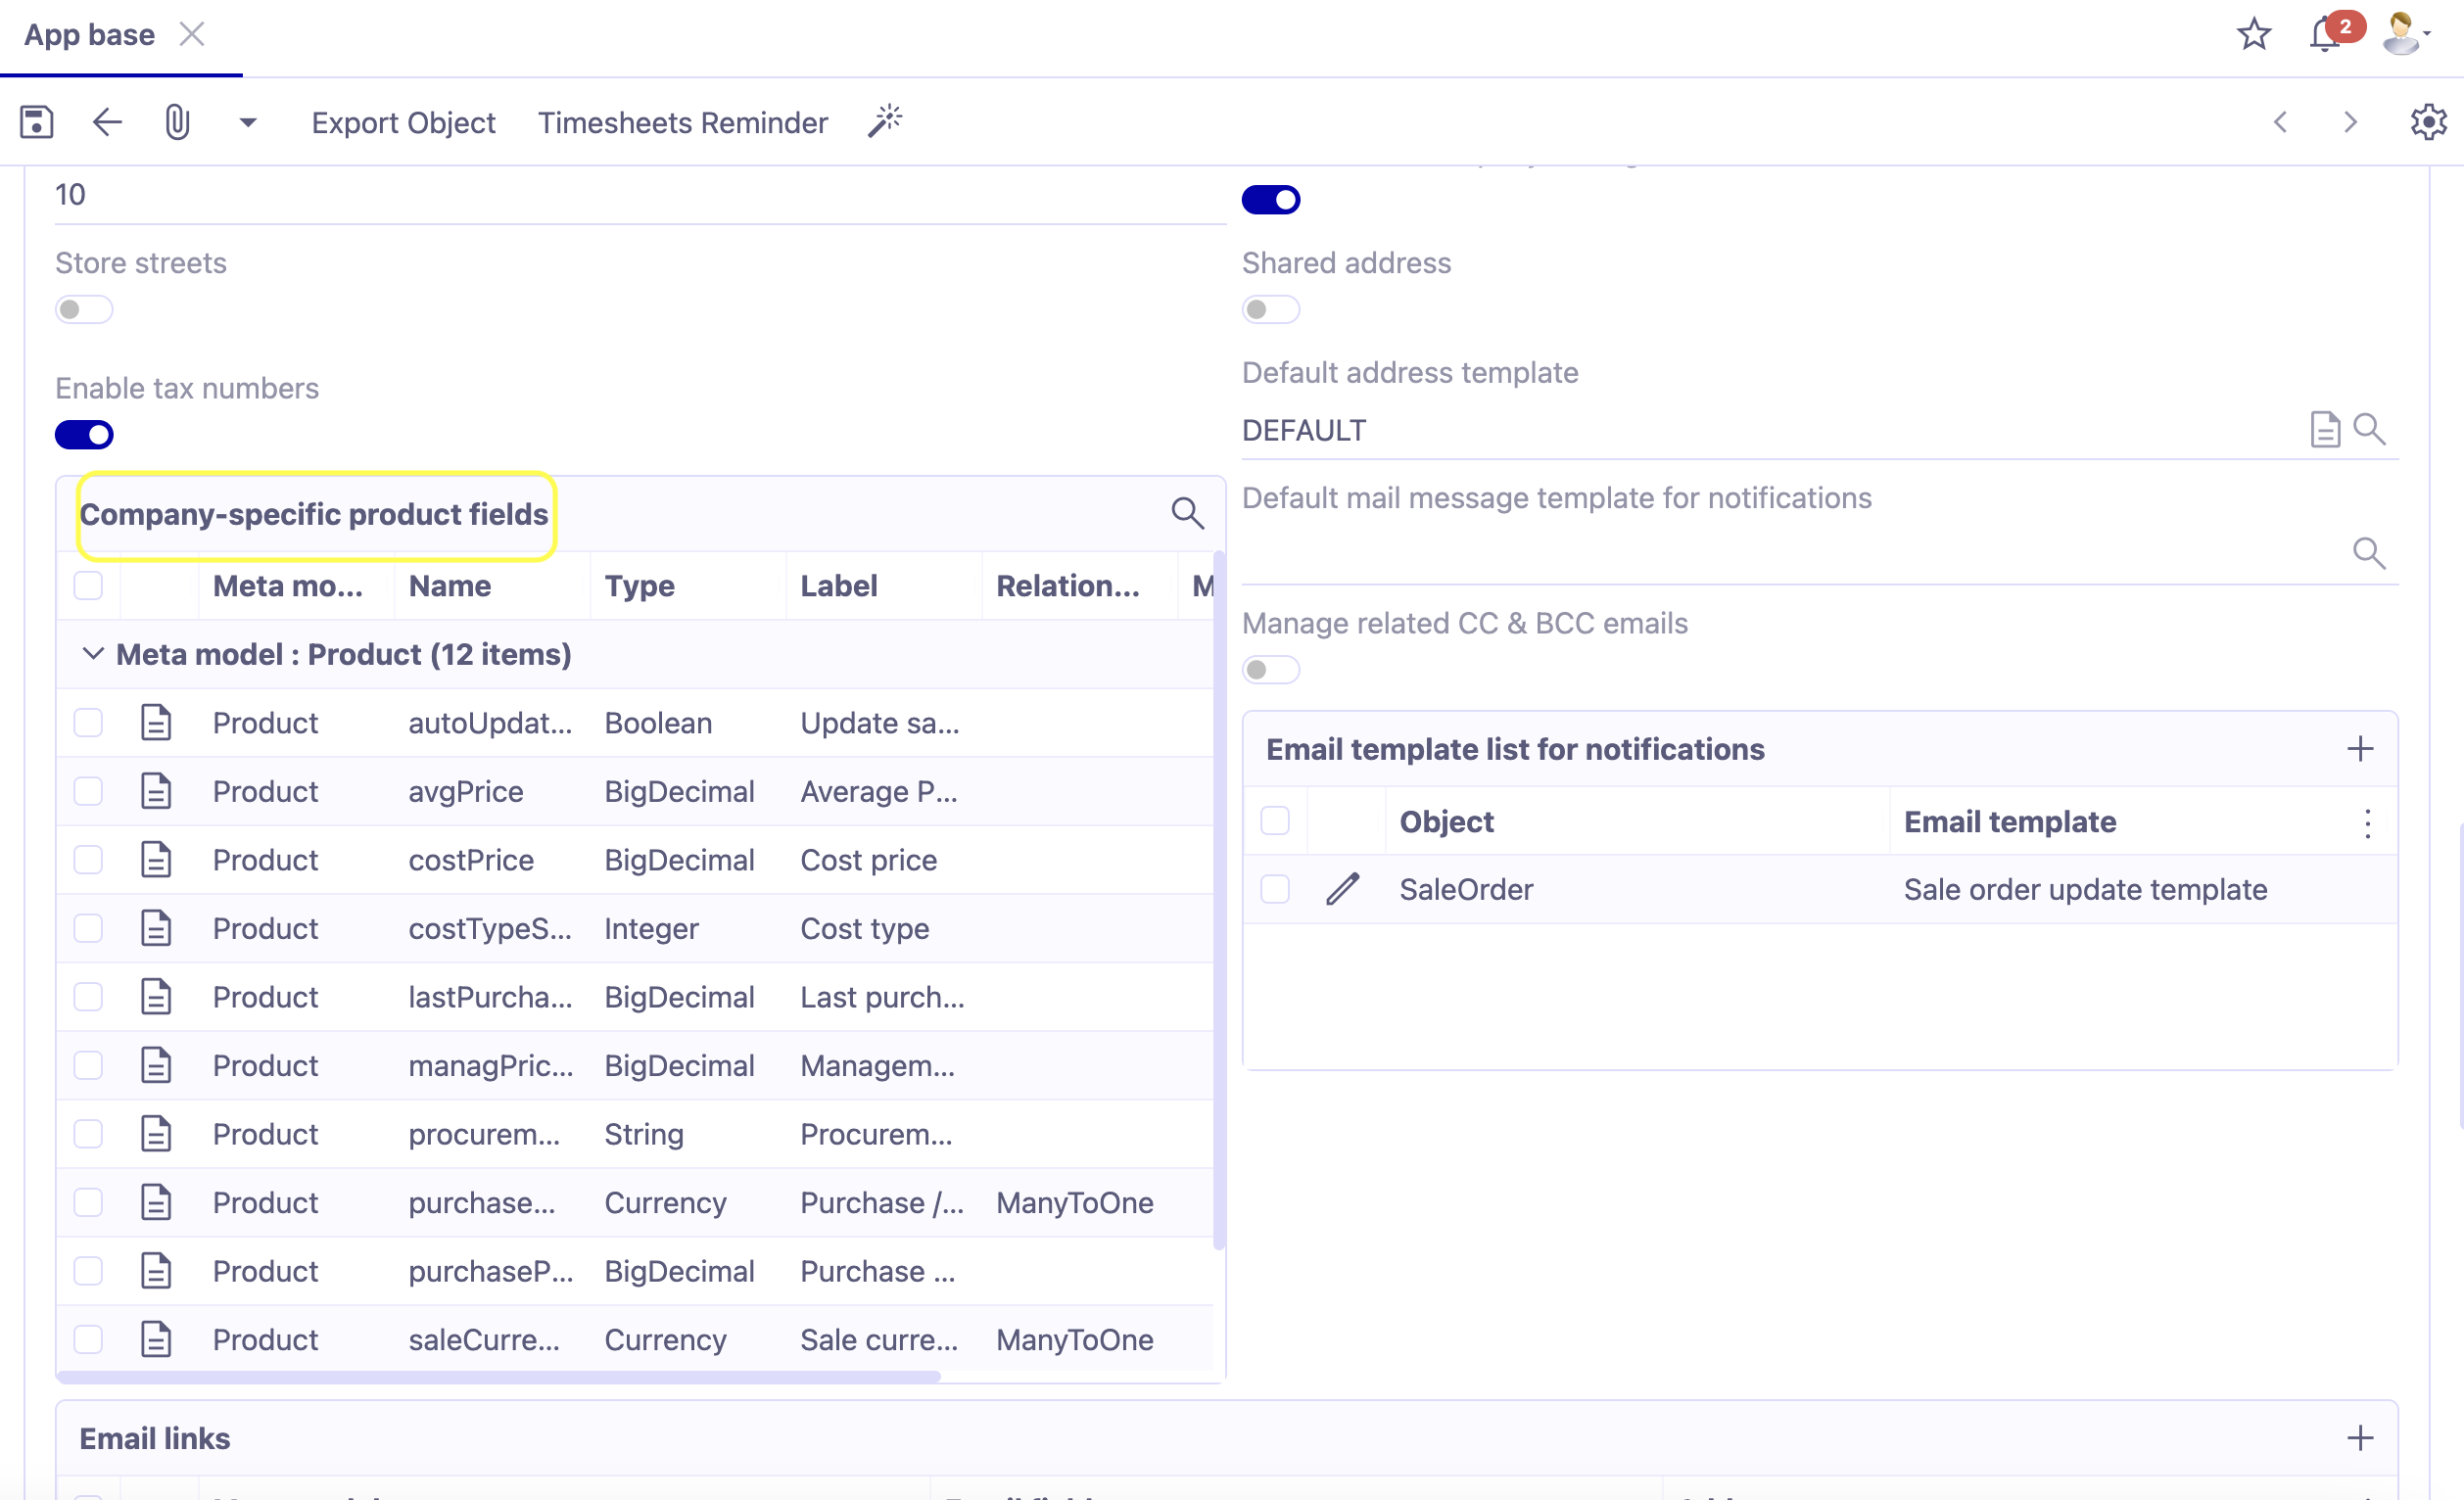Switch to the App base tab

point(89,33)
